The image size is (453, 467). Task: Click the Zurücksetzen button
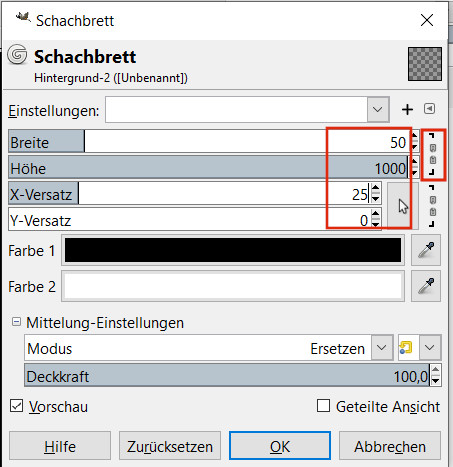pos(170,446)
